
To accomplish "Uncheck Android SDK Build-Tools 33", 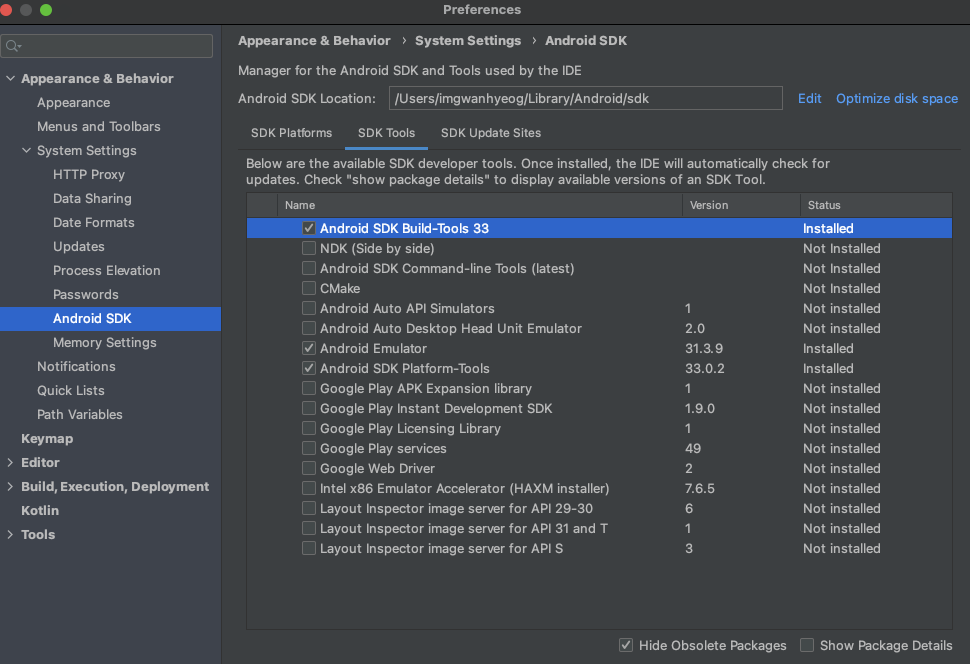I will [x=309, y=228].
